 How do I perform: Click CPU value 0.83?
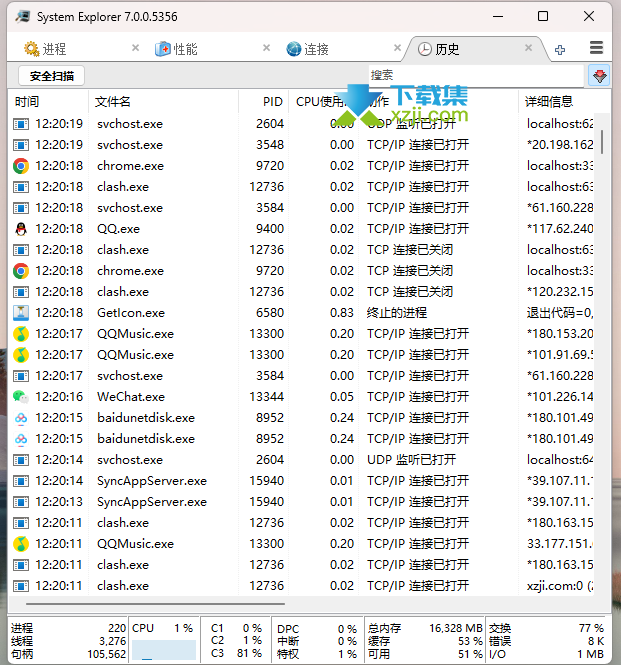341,313
